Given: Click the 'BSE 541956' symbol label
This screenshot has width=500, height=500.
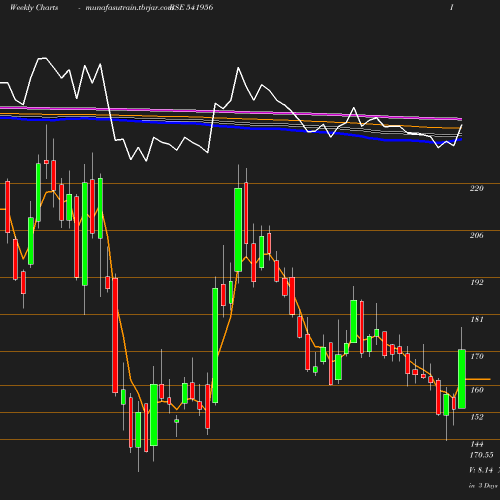Looking at the screenshot, I should (x=192, y=7).
